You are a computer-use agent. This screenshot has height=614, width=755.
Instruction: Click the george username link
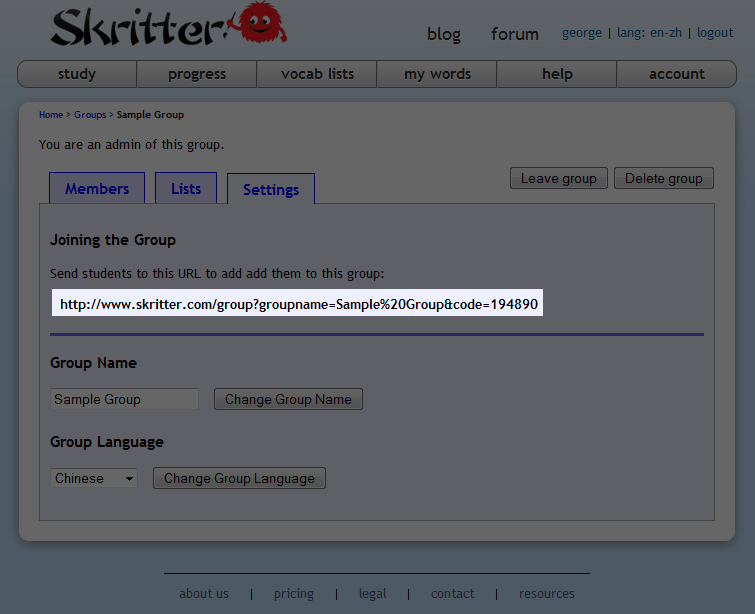pyautogui.click(x=582, y=33)
